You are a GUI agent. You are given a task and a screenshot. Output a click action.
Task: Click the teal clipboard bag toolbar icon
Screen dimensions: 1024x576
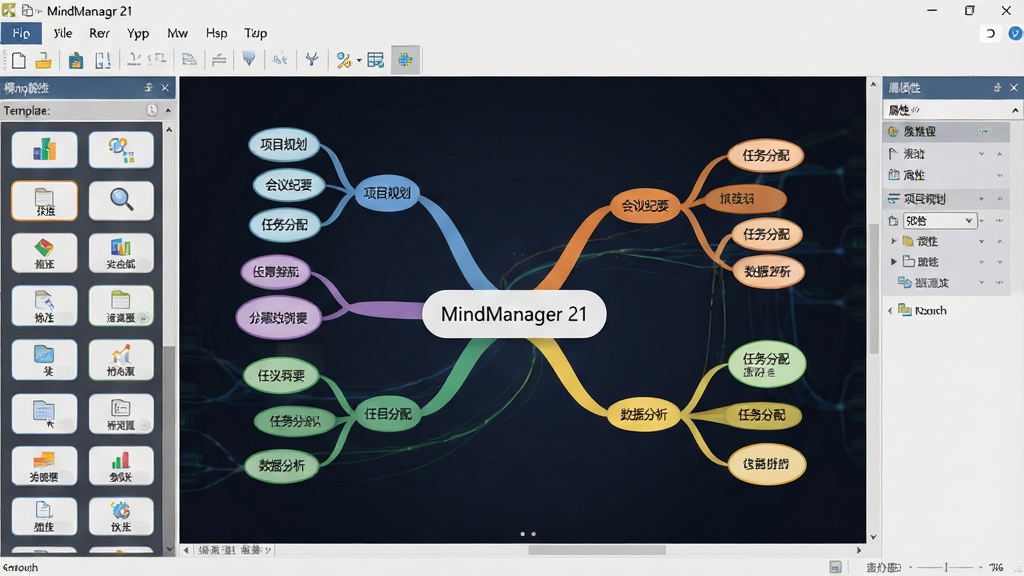coord(76,61)
